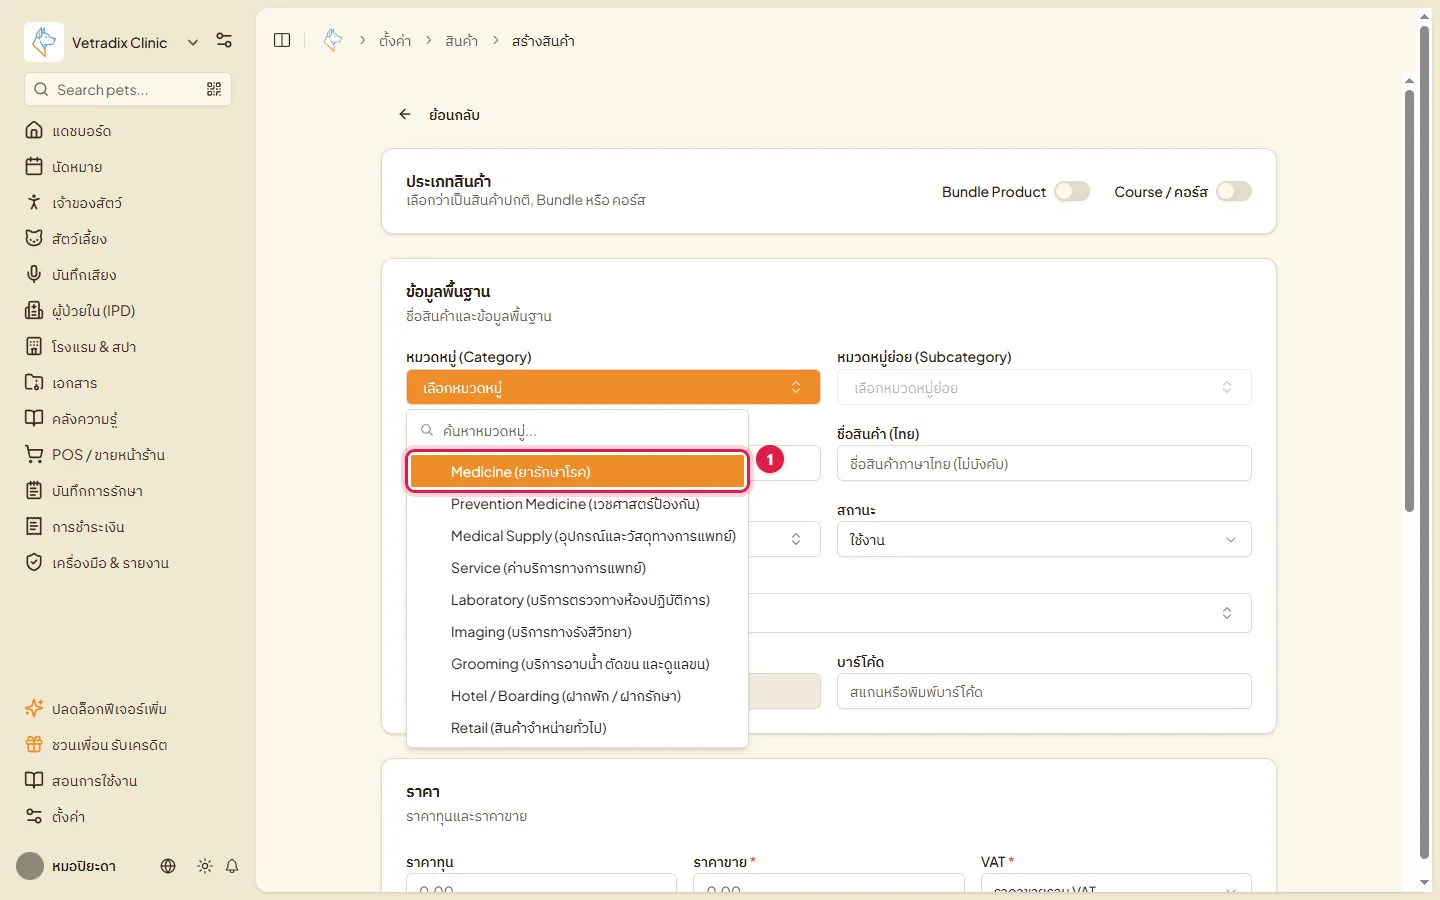
Task: Go to สินค้า breadcrumb link
Action: (x=461, y=41)
